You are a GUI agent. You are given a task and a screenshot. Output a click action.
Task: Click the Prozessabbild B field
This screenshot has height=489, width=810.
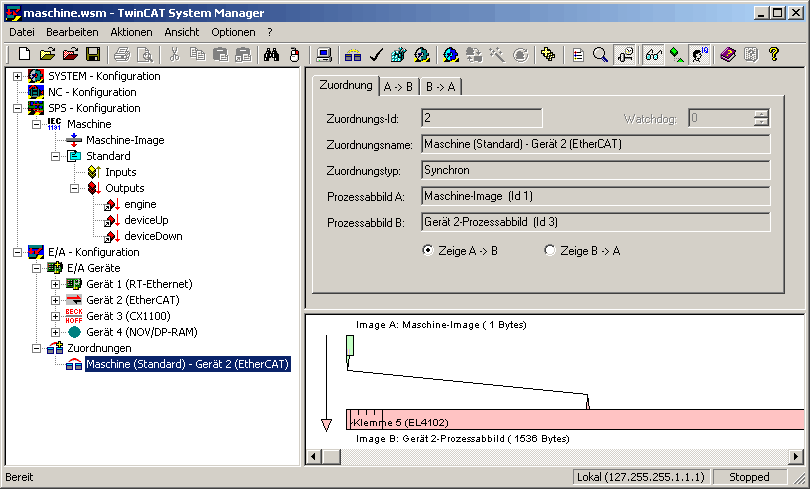tap(596, 222)
